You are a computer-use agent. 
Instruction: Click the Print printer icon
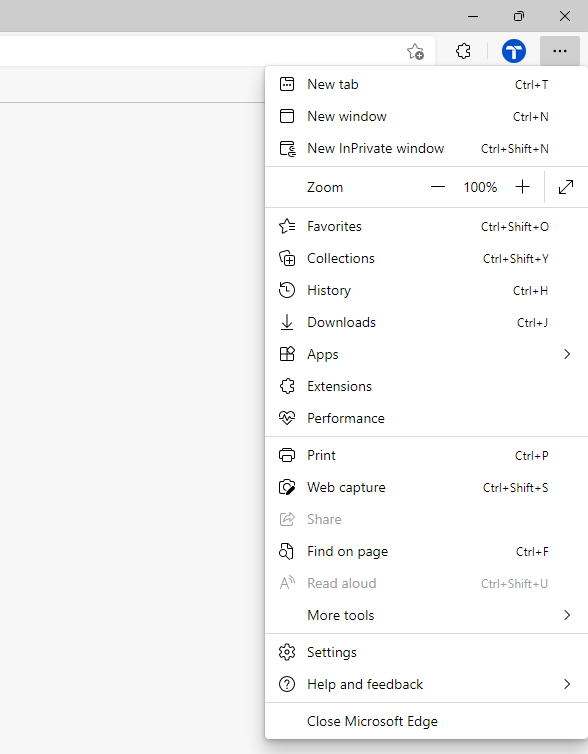[287, 455]
